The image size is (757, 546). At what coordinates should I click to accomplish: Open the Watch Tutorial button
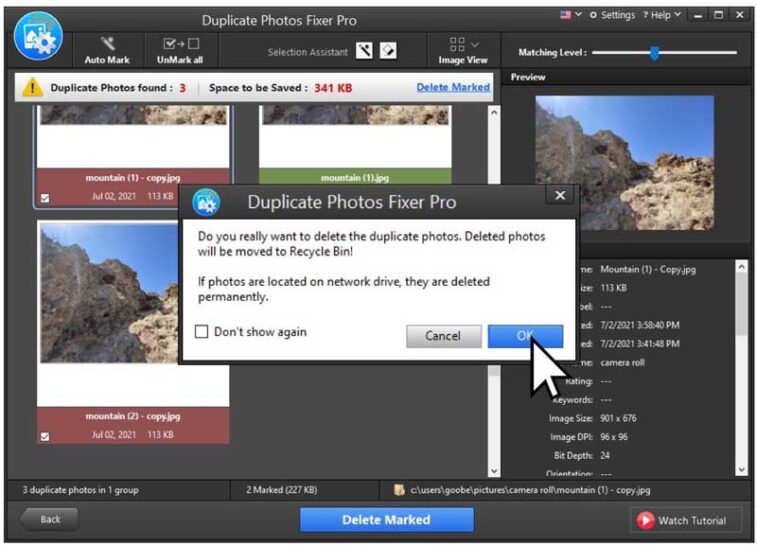pos(686,520)
